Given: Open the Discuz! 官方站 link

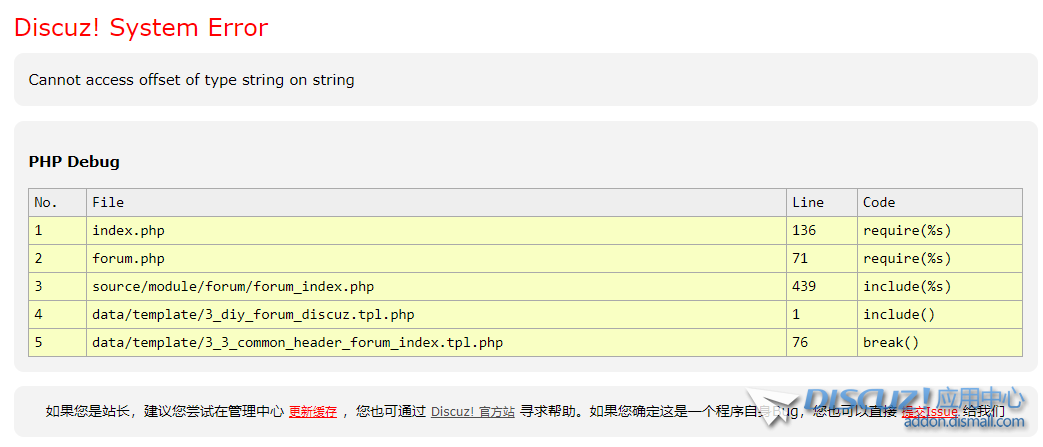Looking at the screenshot, I should click(x=473, y=411).
